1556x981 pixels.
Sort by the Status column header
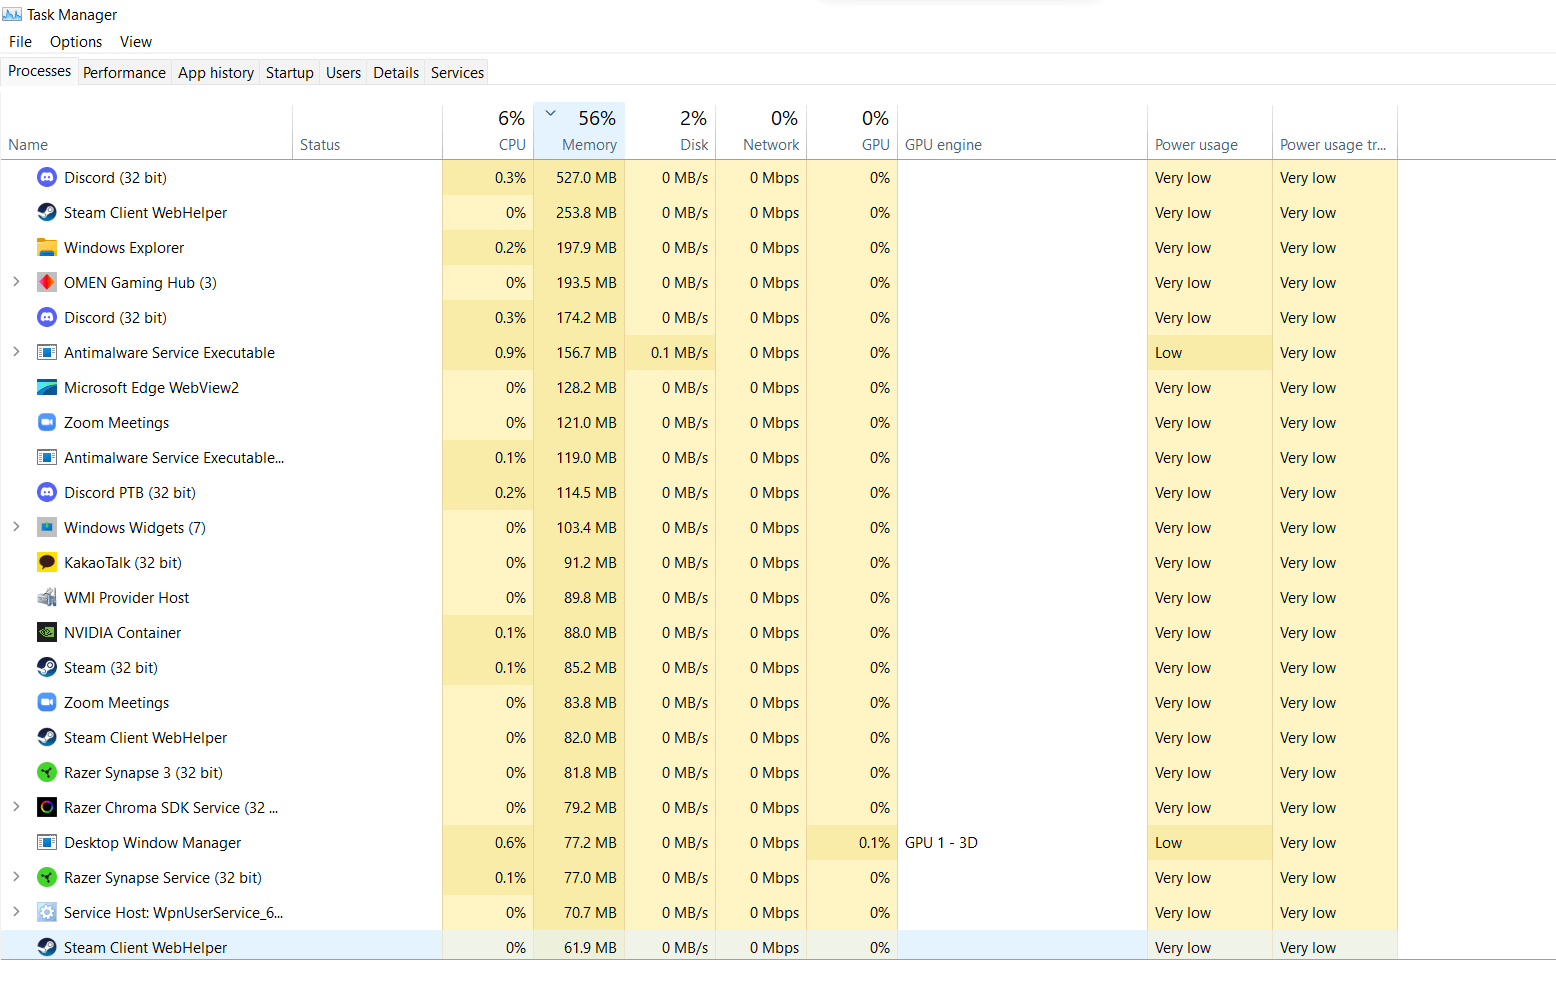tap(367, 132)
